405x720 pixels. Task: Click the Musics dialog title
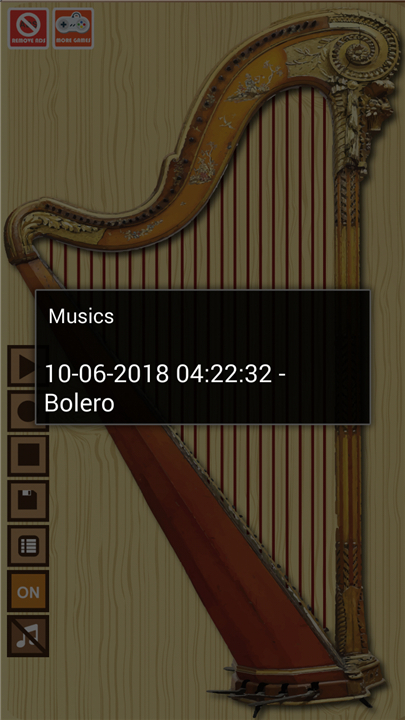(x=81, y=316)
